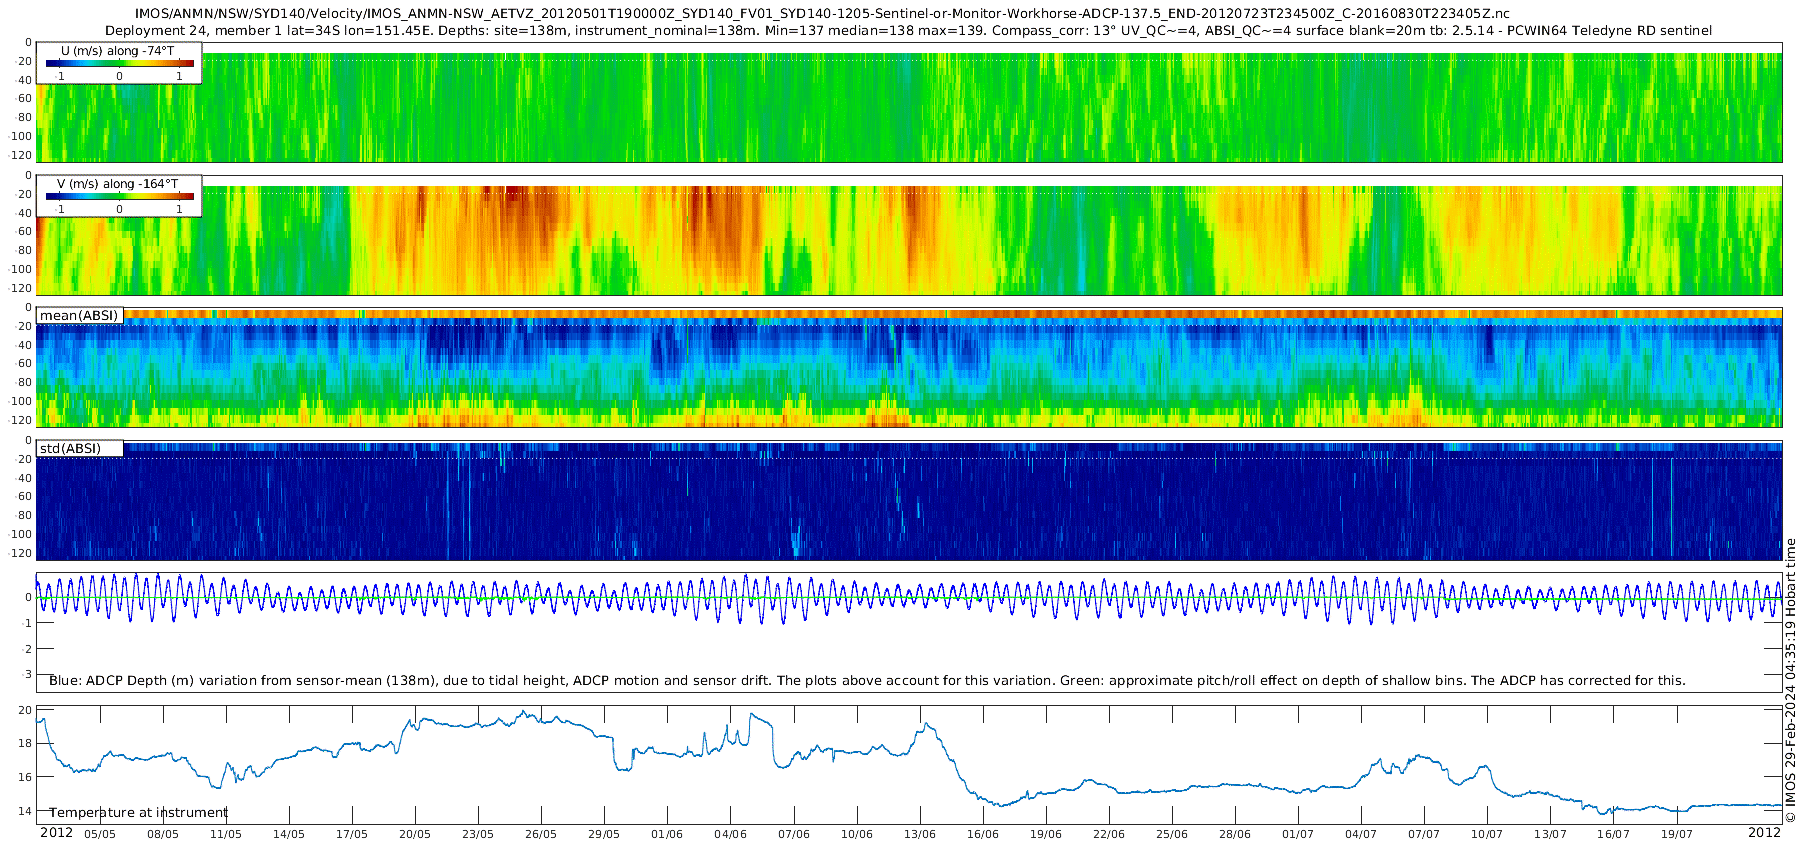Select the 05/05 date tick on the time axis
The height and width of the screenshot is (850, 1800).
click(99, 834)
